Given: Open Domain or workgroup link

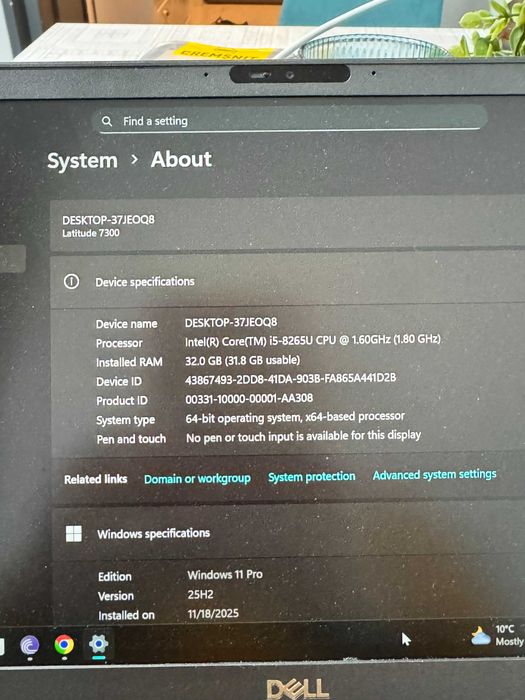Looking at the screenshot, I should coord(197,479).
